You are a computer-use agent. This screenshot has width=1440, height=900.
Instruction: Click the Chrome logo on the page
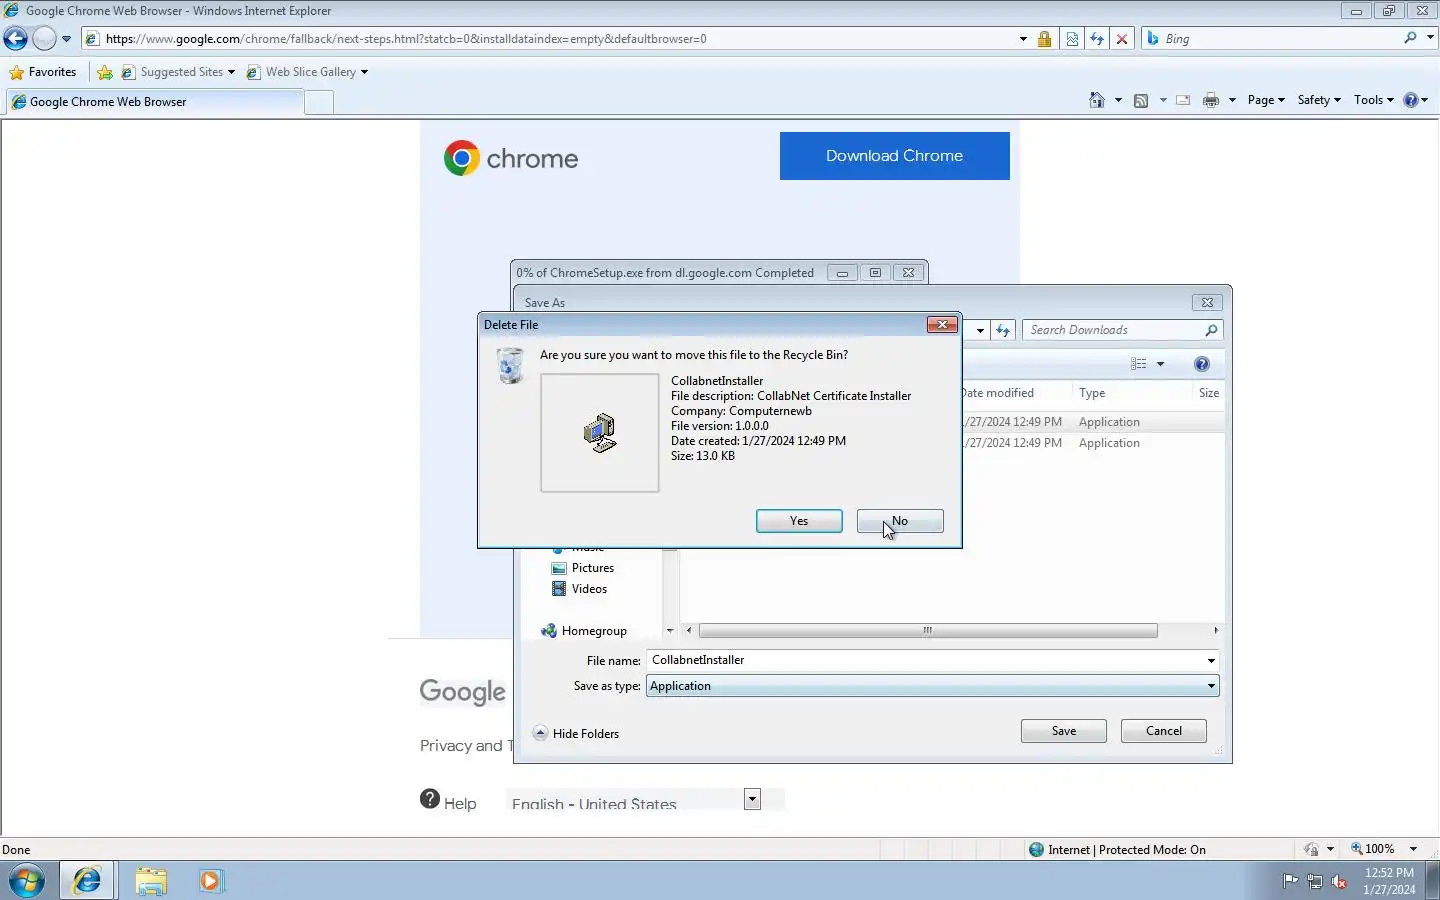tap(511, 158)
